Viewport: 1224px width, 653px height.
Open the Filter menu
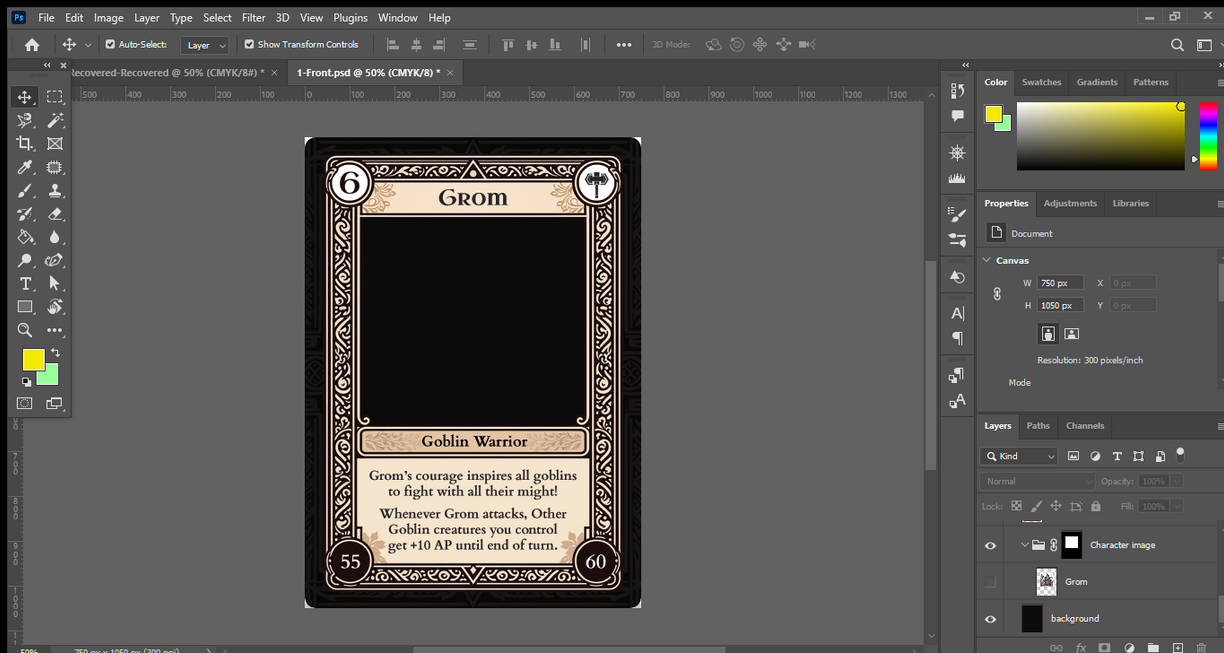[254, 18]
